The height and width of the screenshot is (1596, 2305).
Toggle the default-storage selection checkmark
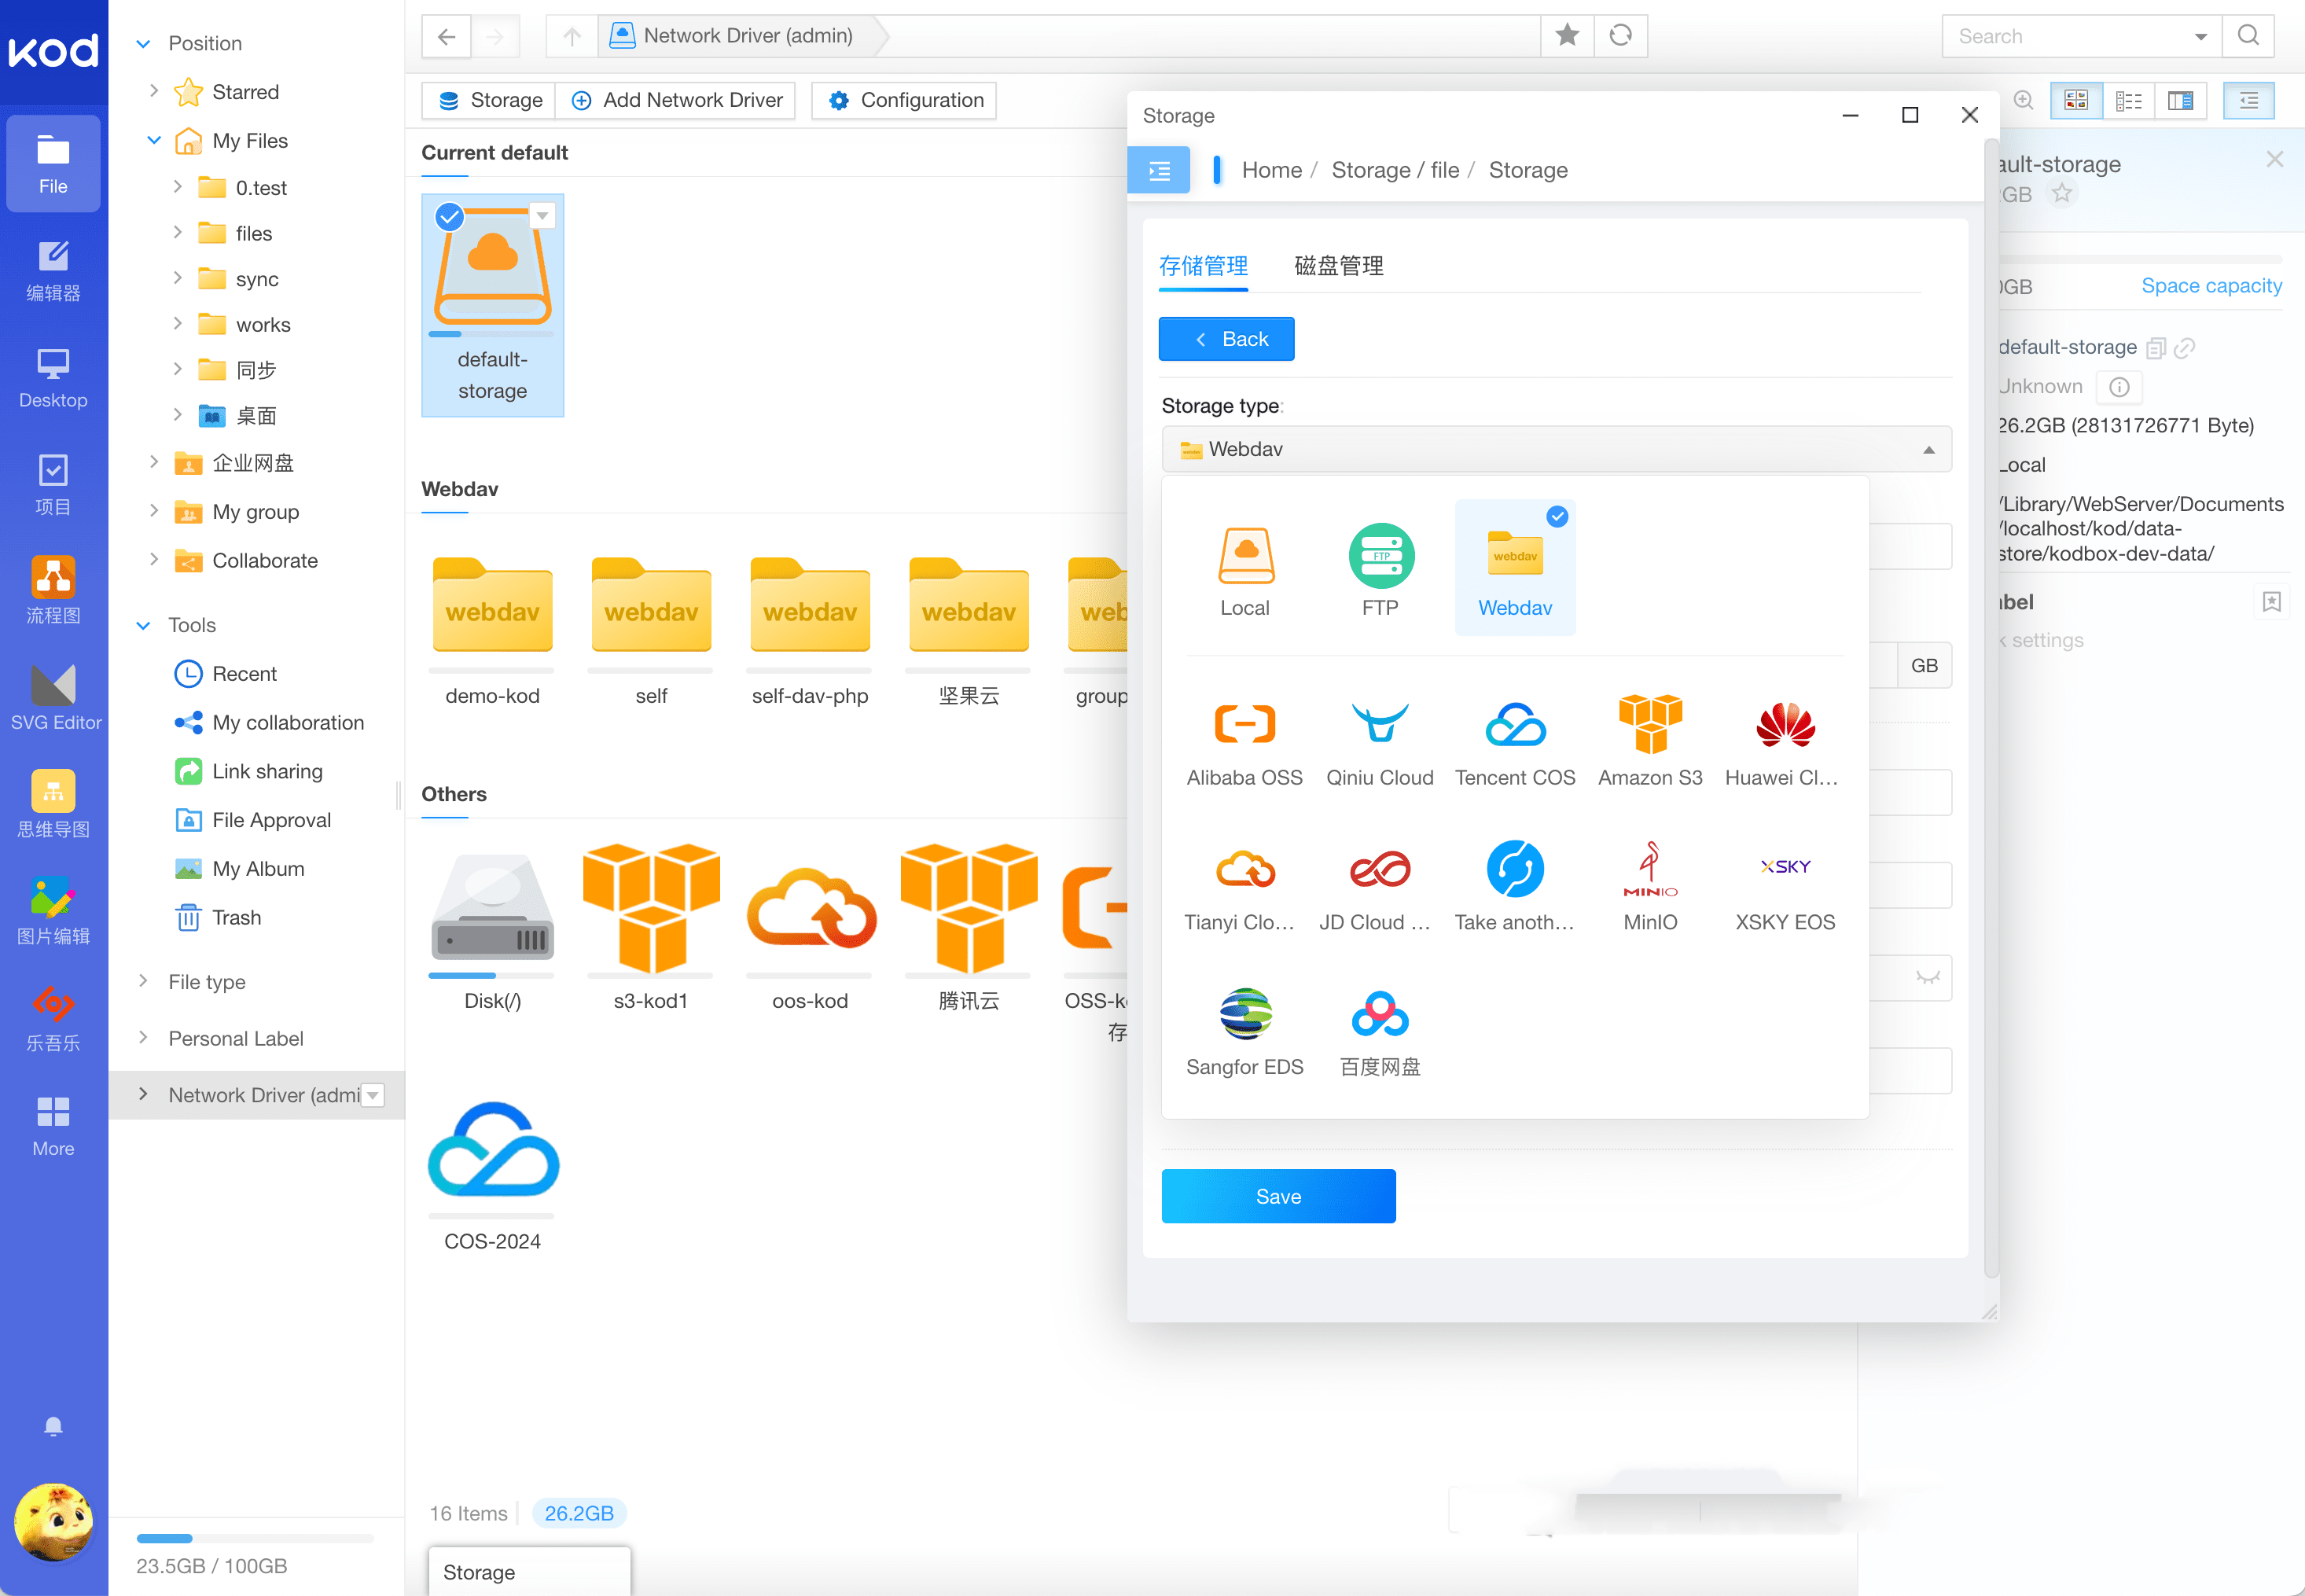click(450, 216)
